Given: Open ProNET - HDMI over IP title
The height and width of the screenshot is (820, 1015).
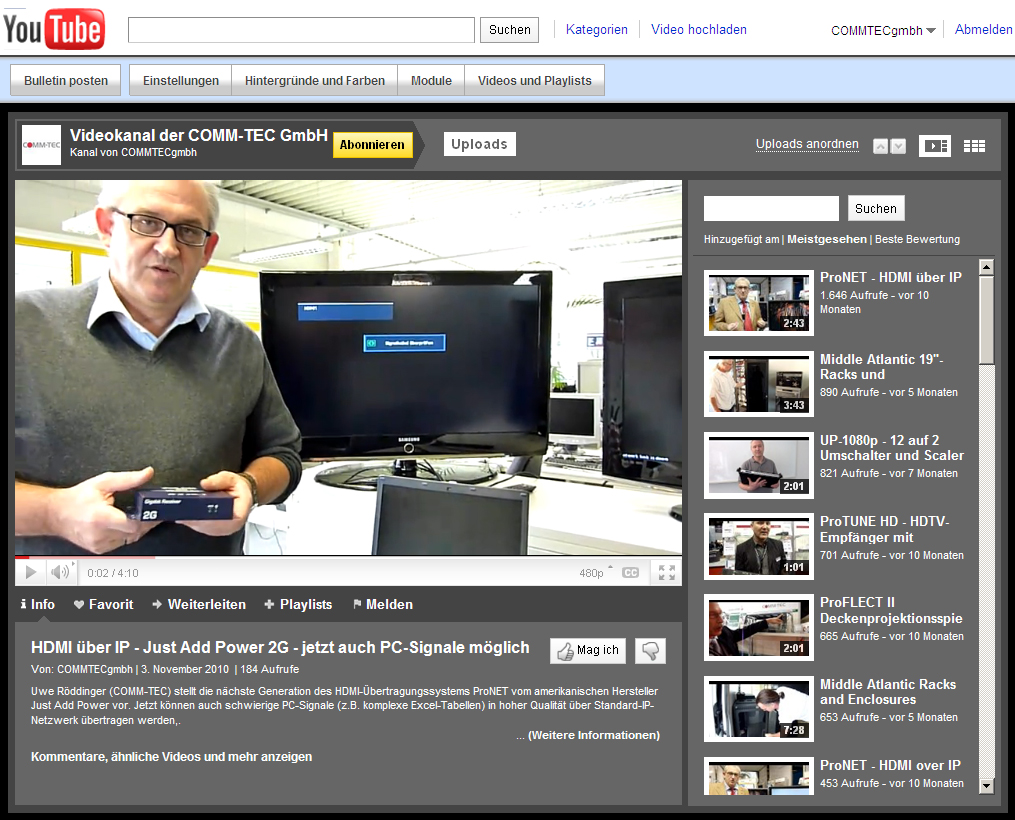Looking at the screenshot, I should pos(890,765).
